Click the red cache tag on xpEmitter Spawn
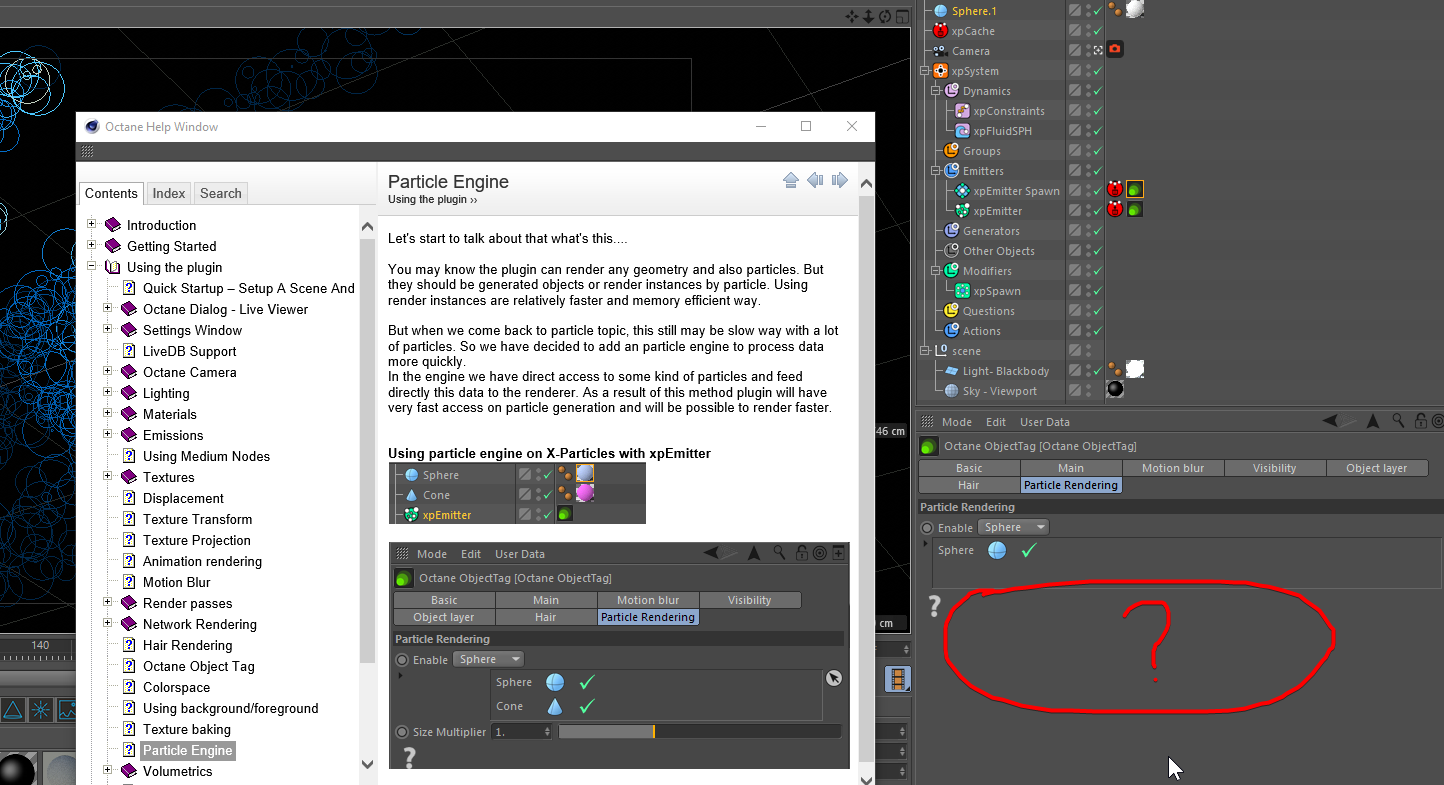Screen dimensions: 1444x785 [x=1115, y=190]
